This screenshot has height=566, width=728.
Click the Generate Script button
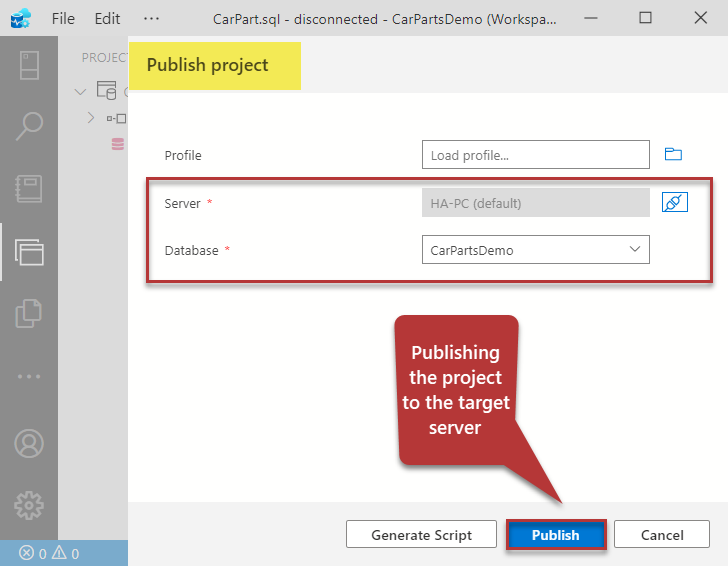click(421, 535)
